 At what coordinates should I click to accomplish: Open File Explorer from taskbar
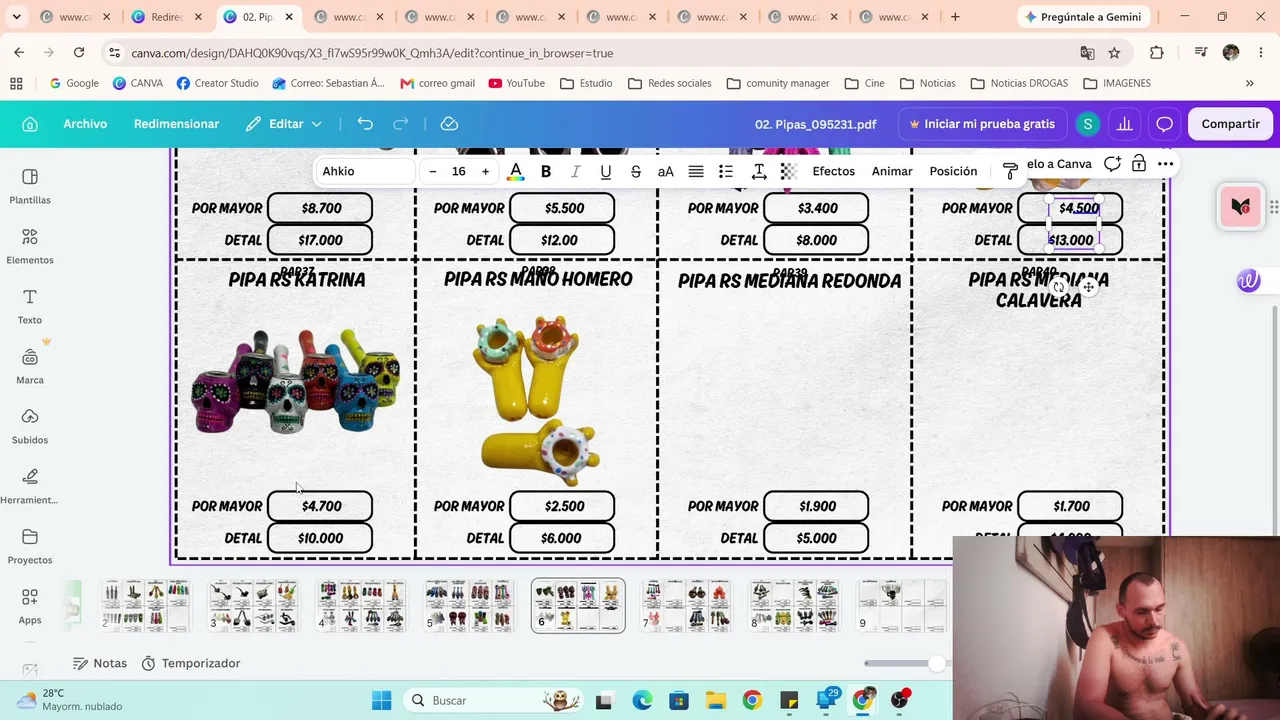[715, 700]
